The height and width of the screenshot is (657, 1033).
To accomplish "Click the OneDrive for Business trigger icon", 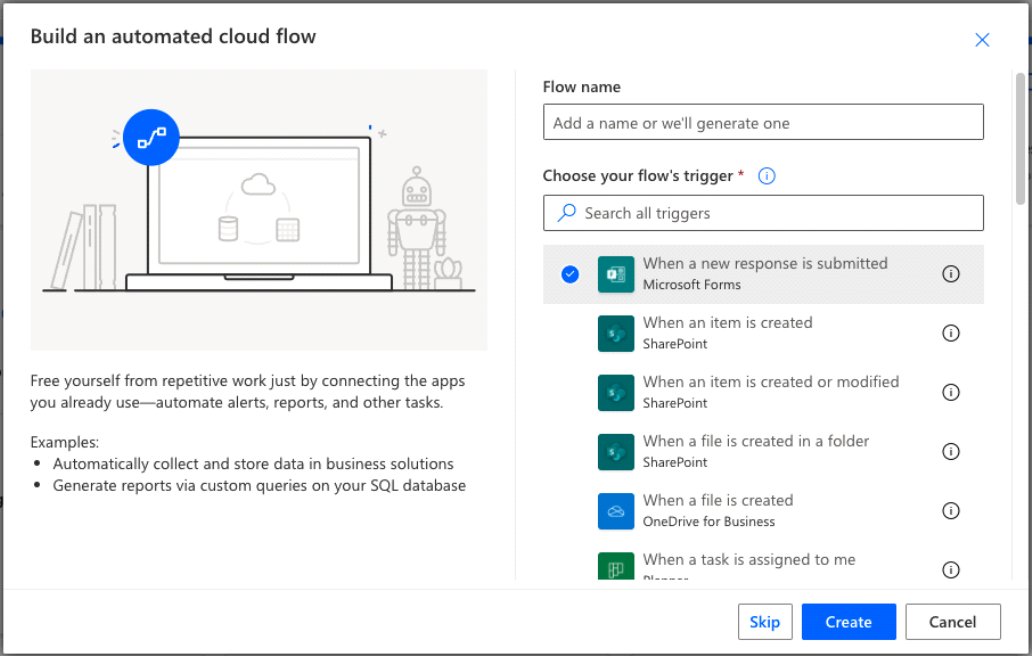I will 616,511.
